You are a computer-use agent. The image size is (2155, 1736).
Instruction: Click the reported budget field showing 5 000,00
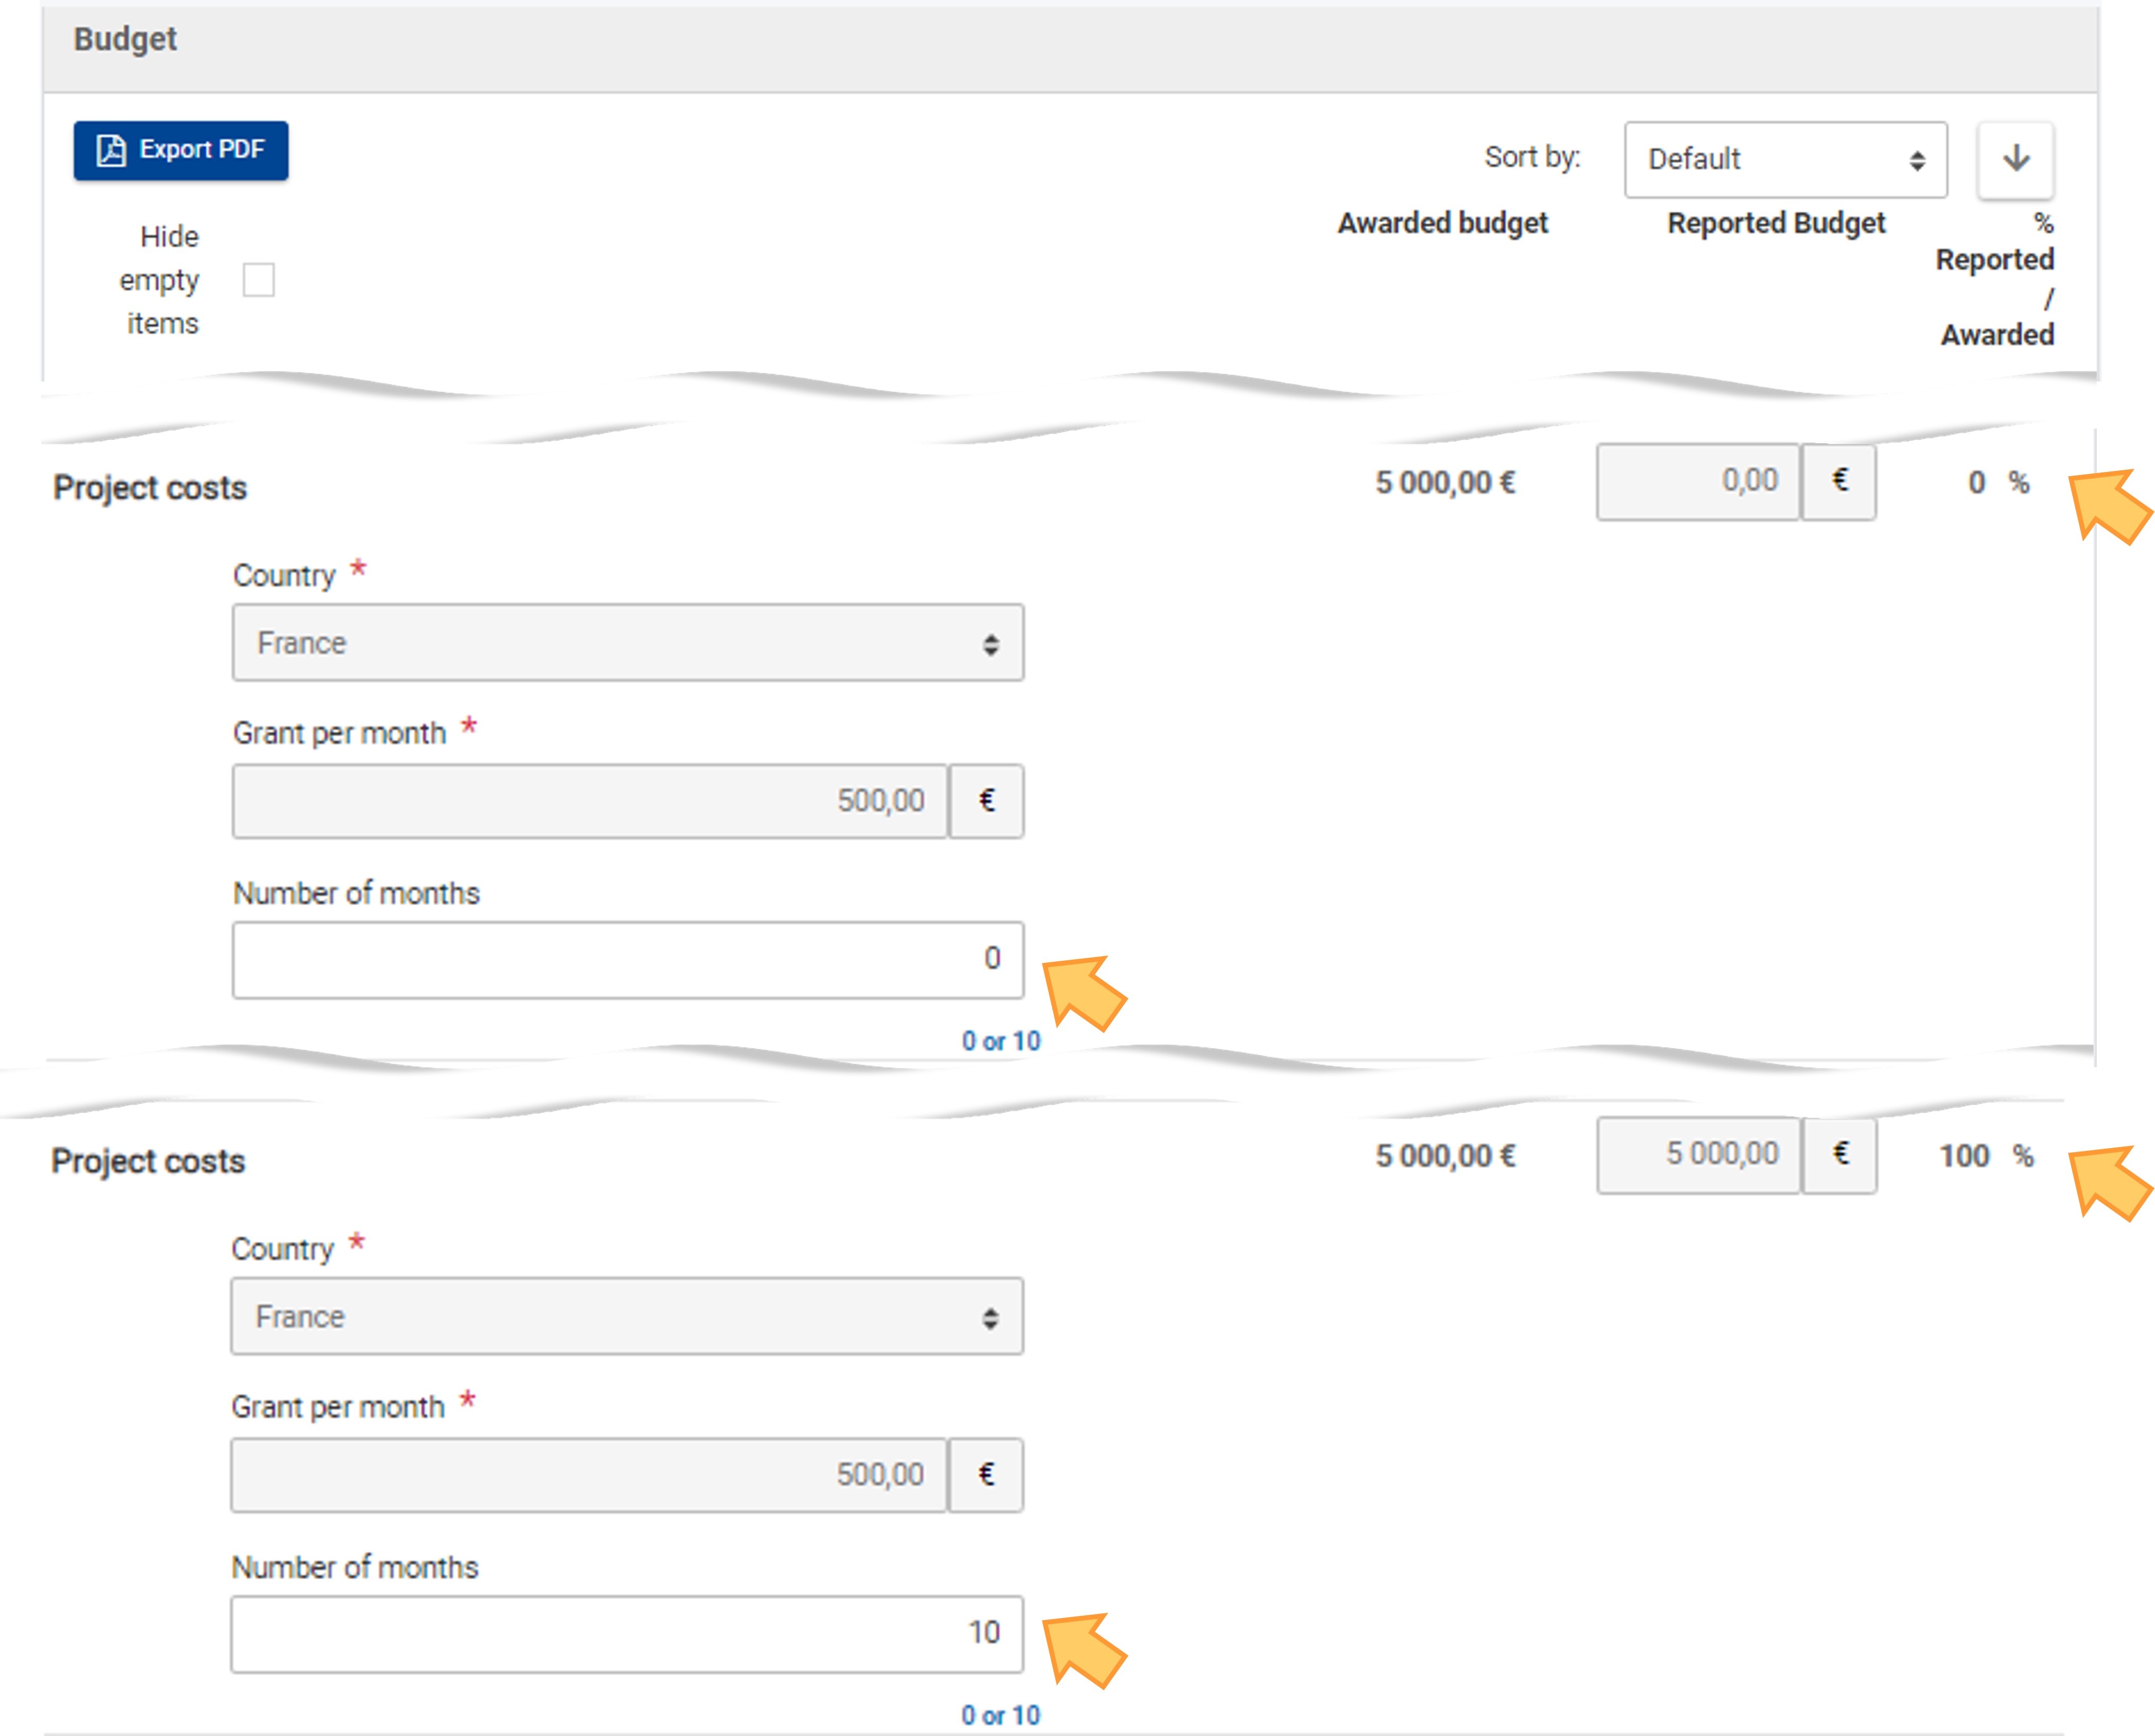pos(1698,1155)
